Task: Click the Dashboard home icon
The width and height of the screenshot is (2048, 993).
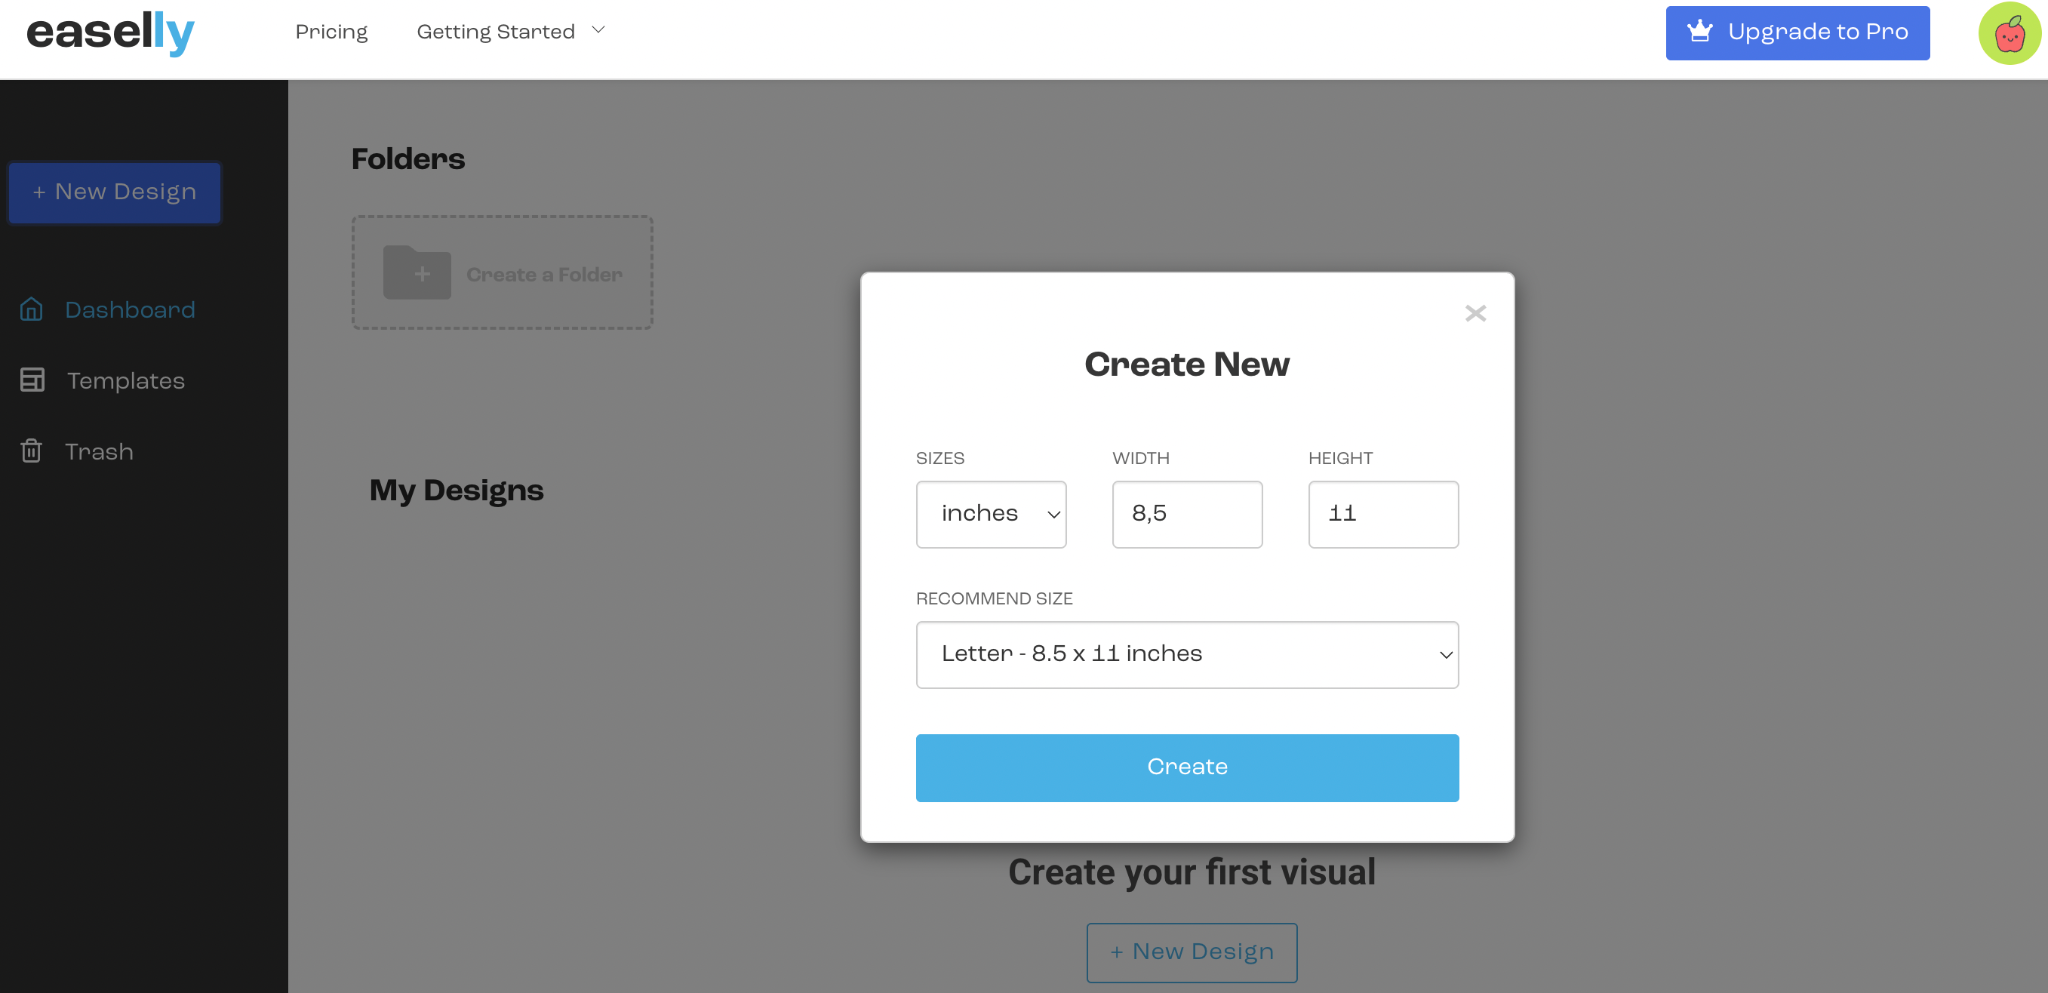Action: pyautogui.click(x=32, y=310)
